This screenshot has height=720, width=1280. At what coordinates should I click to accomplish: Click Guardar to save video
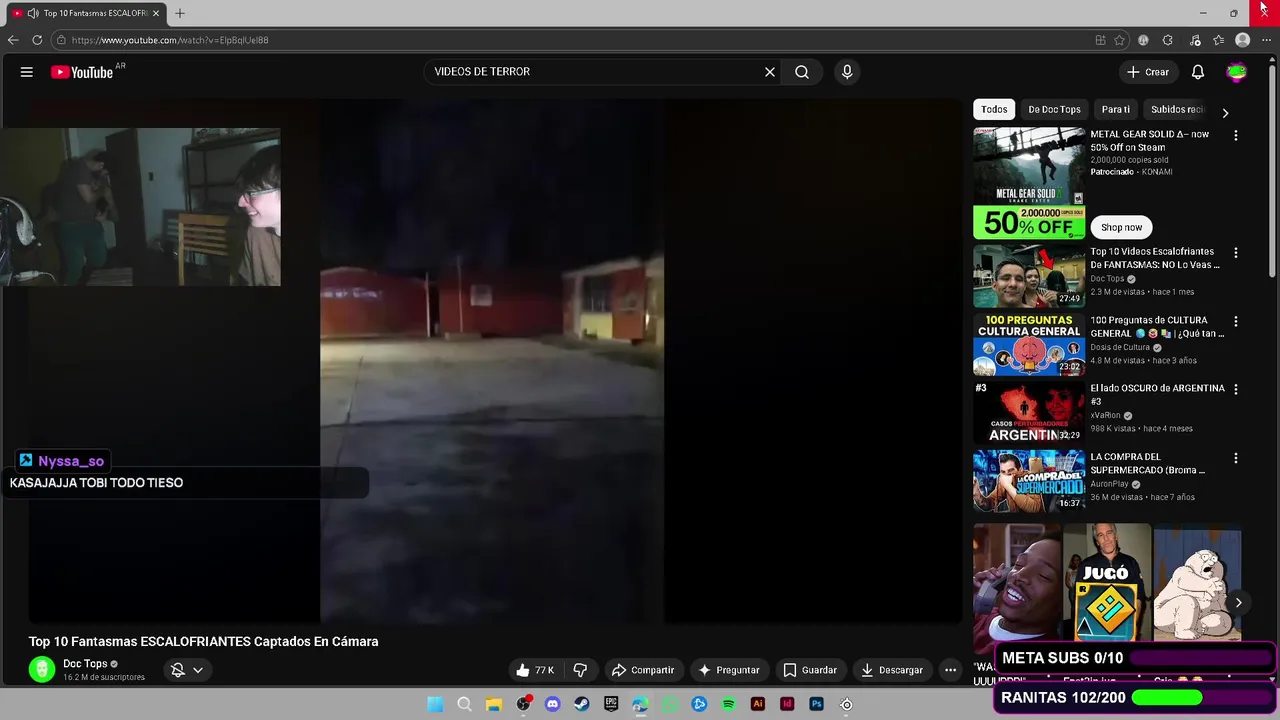(810, 670)
